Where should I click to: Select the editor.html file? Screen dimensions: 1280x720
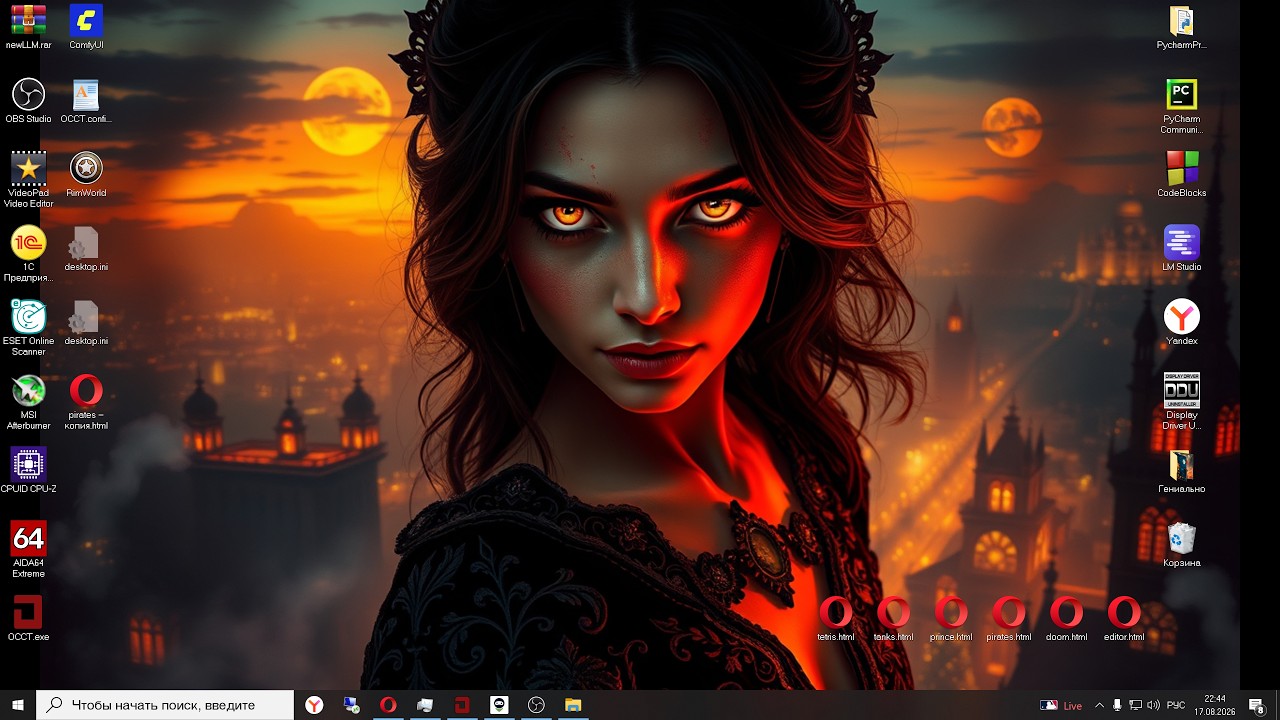pyautogui.click(x=1124, y=619)
